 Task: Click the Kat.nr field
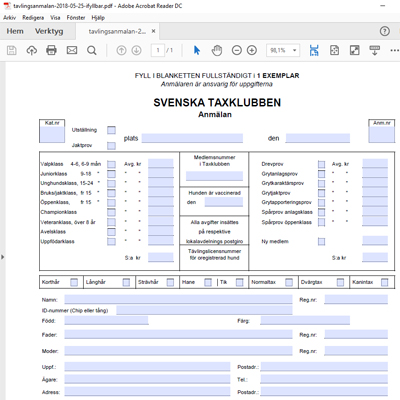52,134
